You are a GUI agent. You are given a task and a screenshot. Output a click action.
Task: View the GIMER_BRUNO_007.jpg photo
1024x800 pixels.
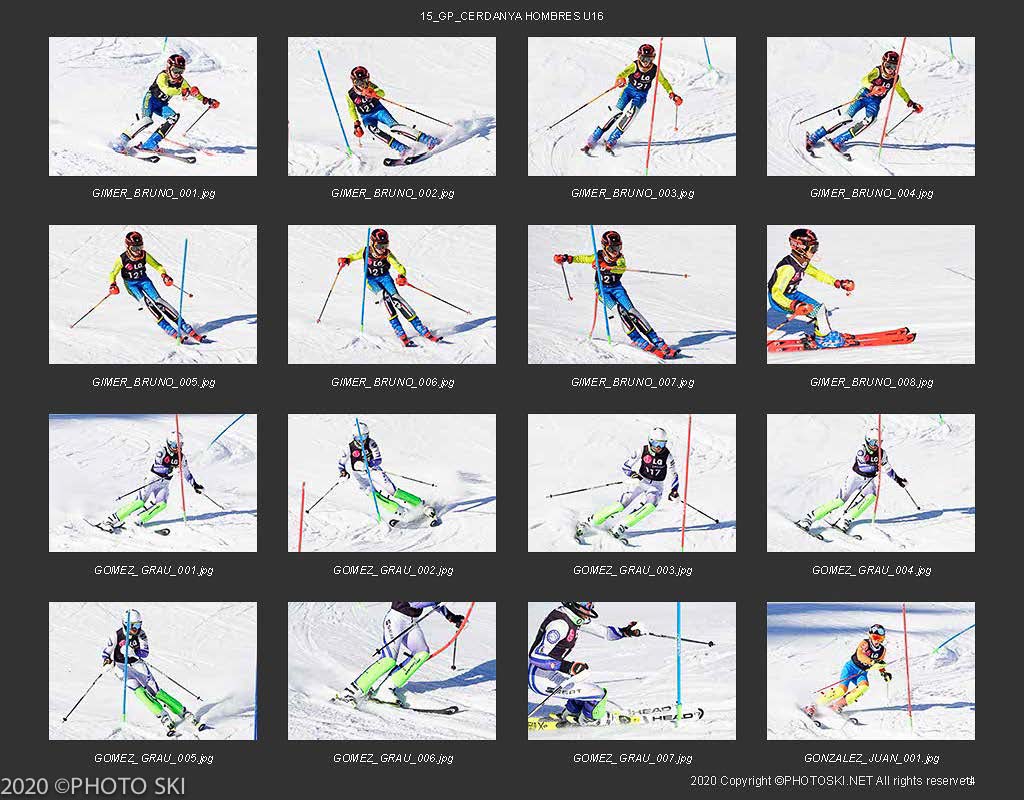(x=632, y=295)
